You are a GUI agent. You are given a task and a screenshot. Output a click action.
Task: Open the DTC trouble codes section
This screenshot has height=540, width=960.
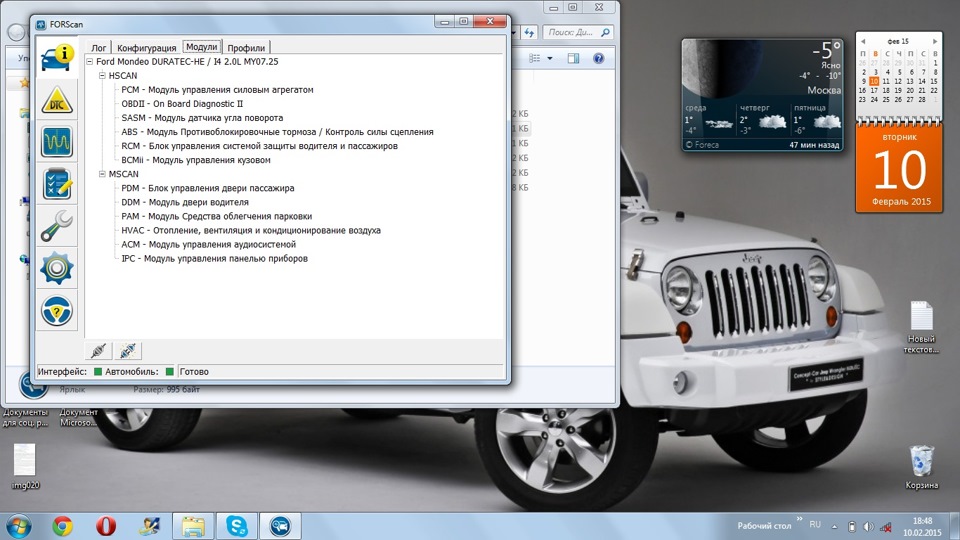pyautogui.click(x=57, y=100)
